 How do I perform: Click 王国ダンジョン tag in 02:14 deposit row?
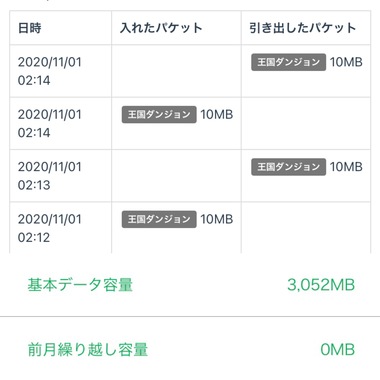(159, 114)
